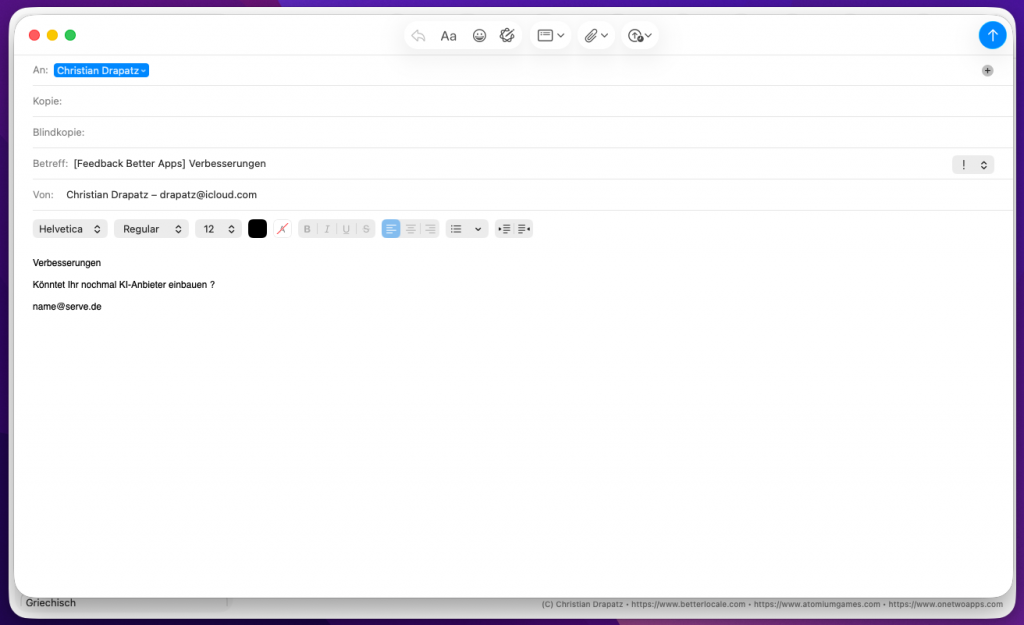Open the Regular font style dropdown

151,229
